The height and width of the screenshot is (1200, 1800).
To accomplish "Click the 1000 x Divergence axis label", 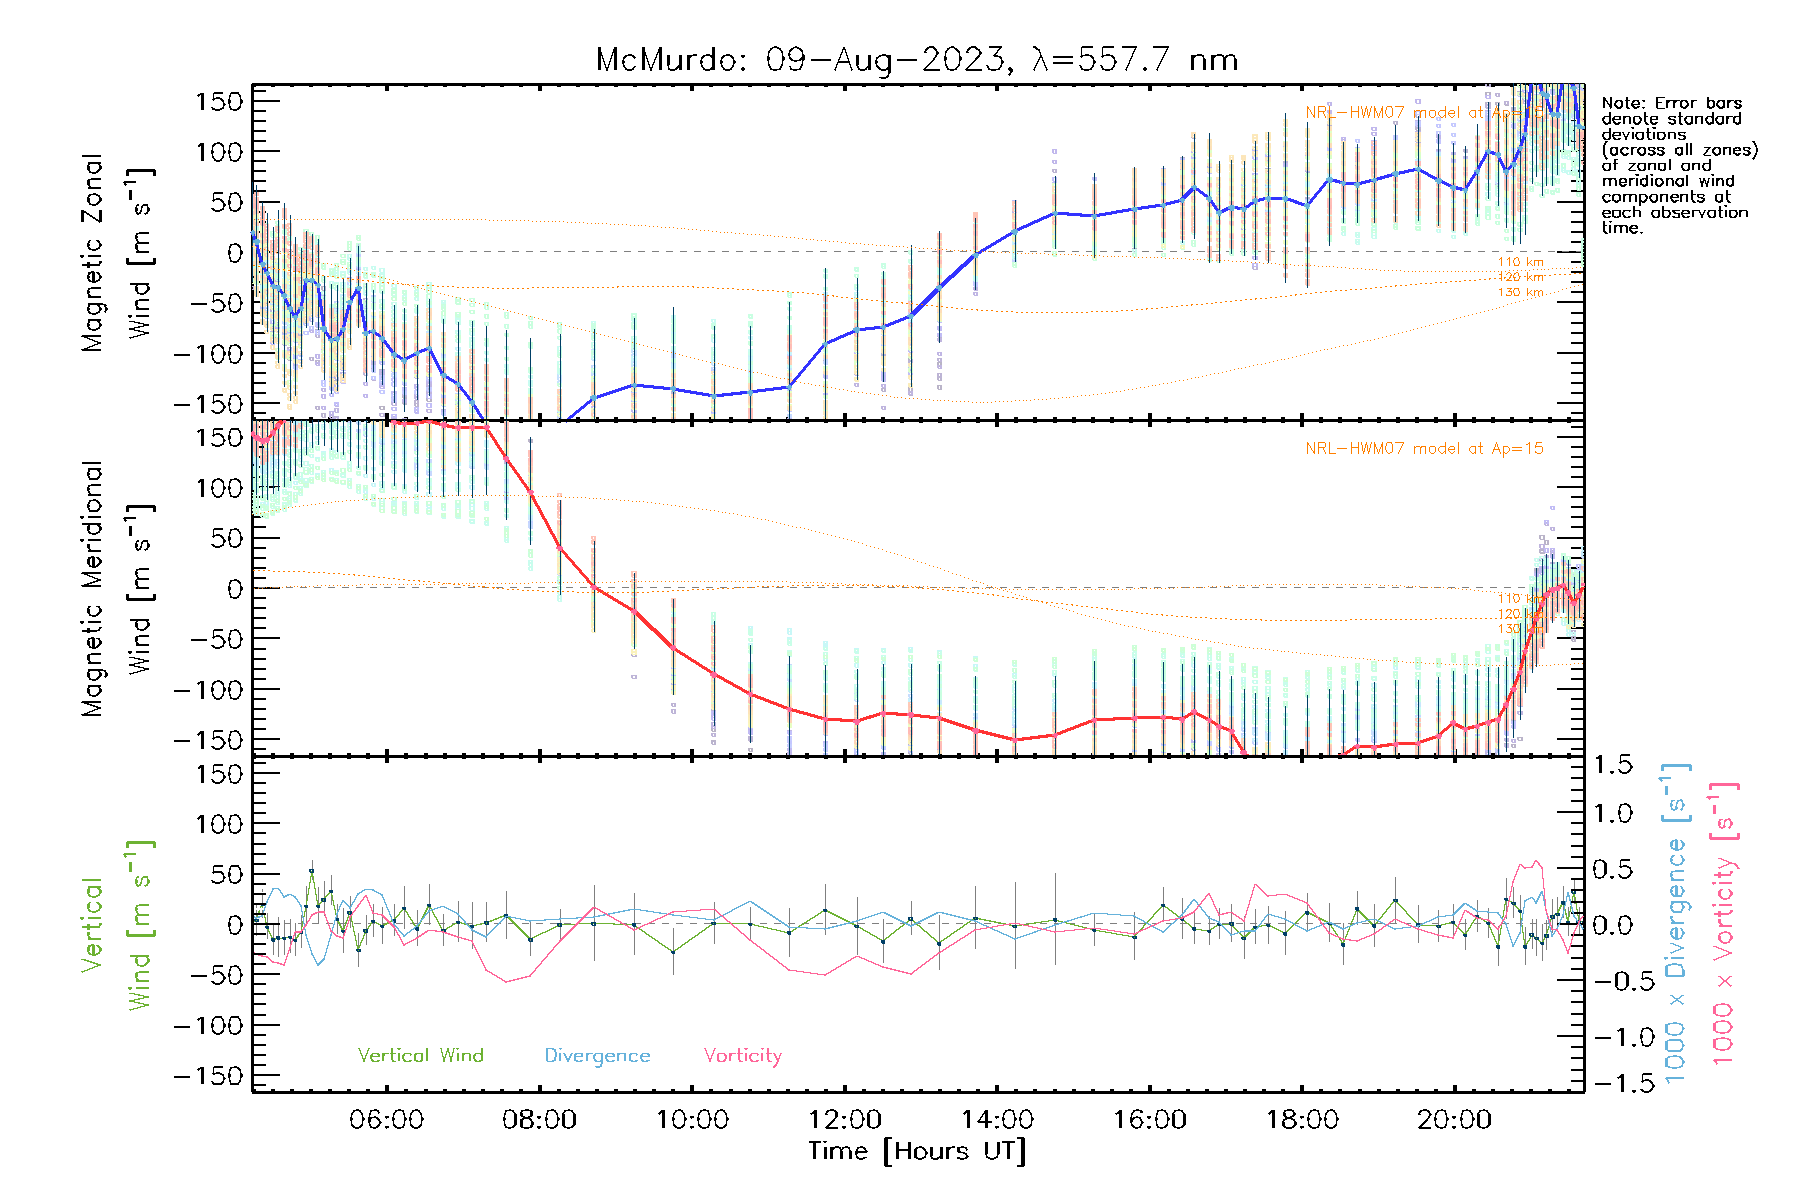I will click(x=1676, y=924).
